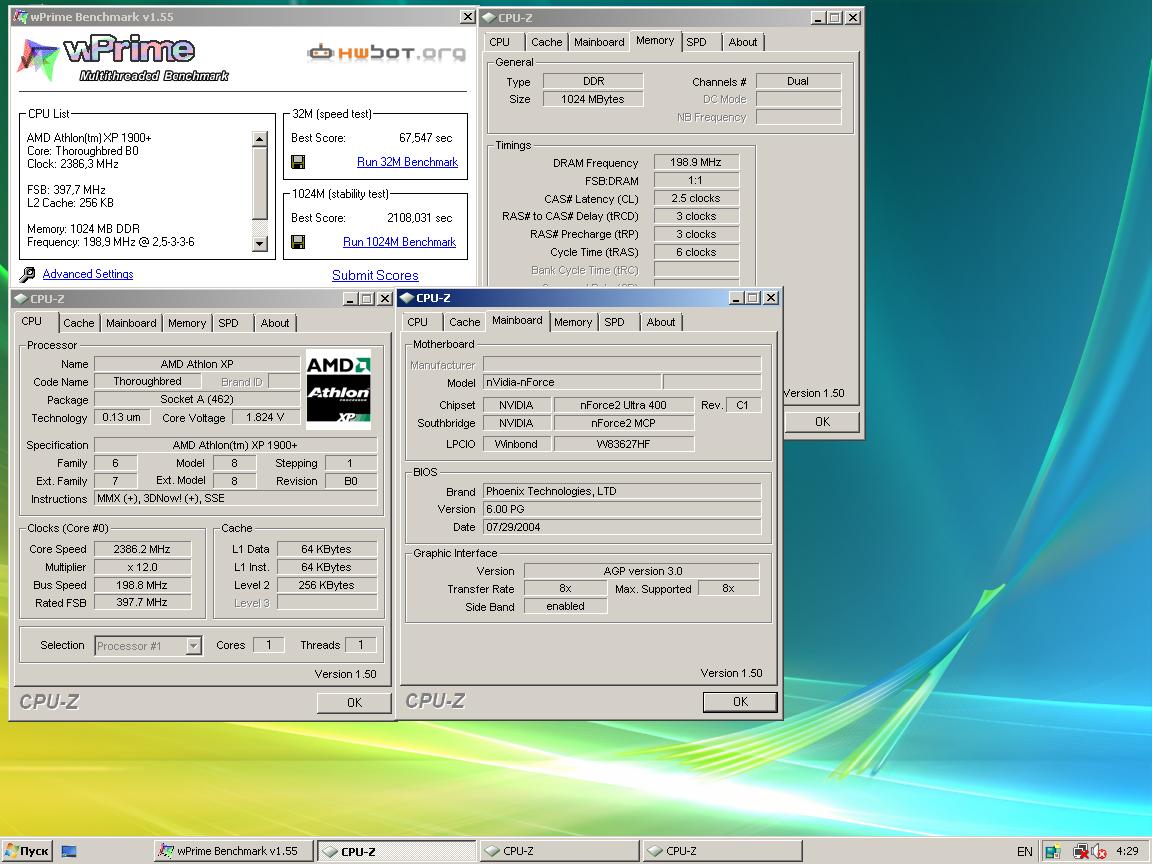Click the wPrime multithreaded benchmark logo
Screen dimensions: 1152x864
(x=123, y=57)
